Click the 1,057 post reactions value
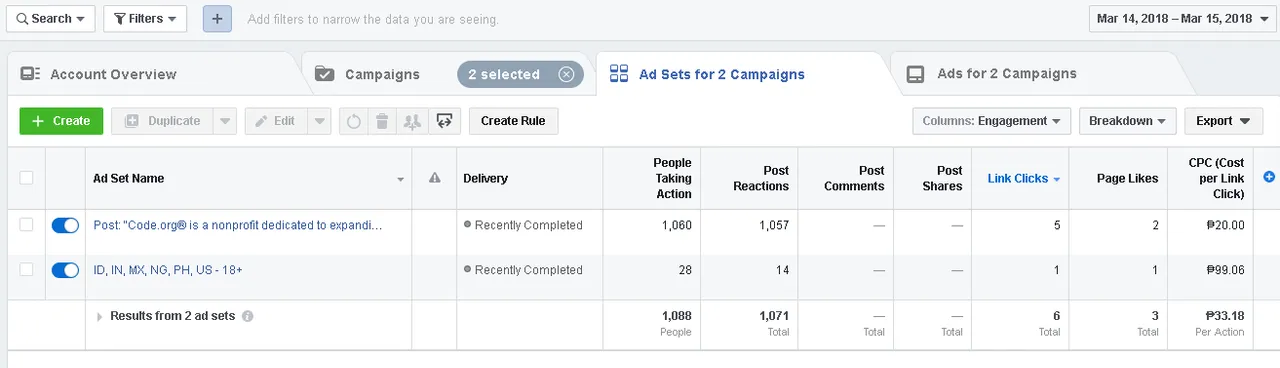This screenshot has width=1280, height=368. [775, 225]
